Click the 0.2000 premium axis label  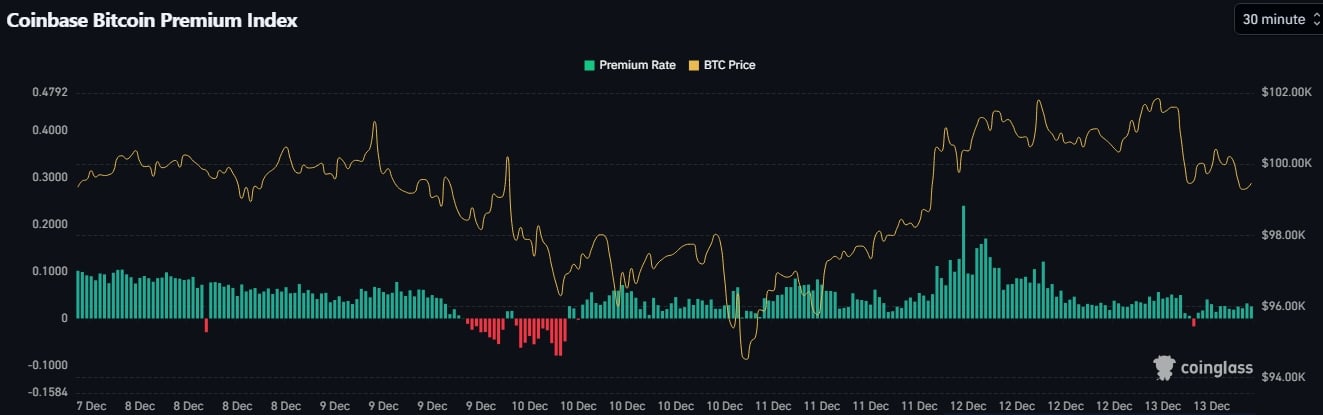pos(49,224)
